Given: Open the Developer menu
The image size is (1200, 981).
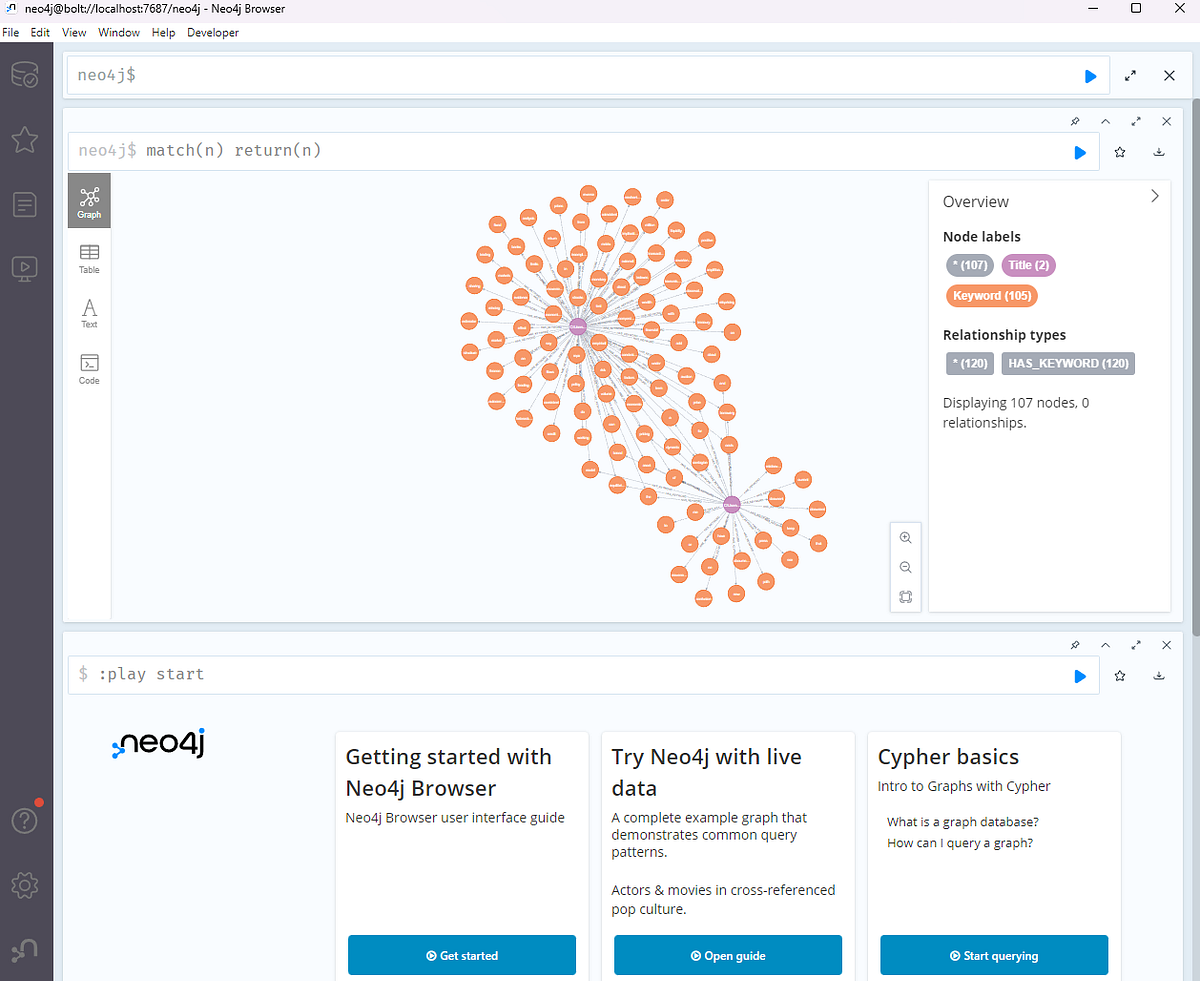Looking at the screenshot, I should coord(212,32).
